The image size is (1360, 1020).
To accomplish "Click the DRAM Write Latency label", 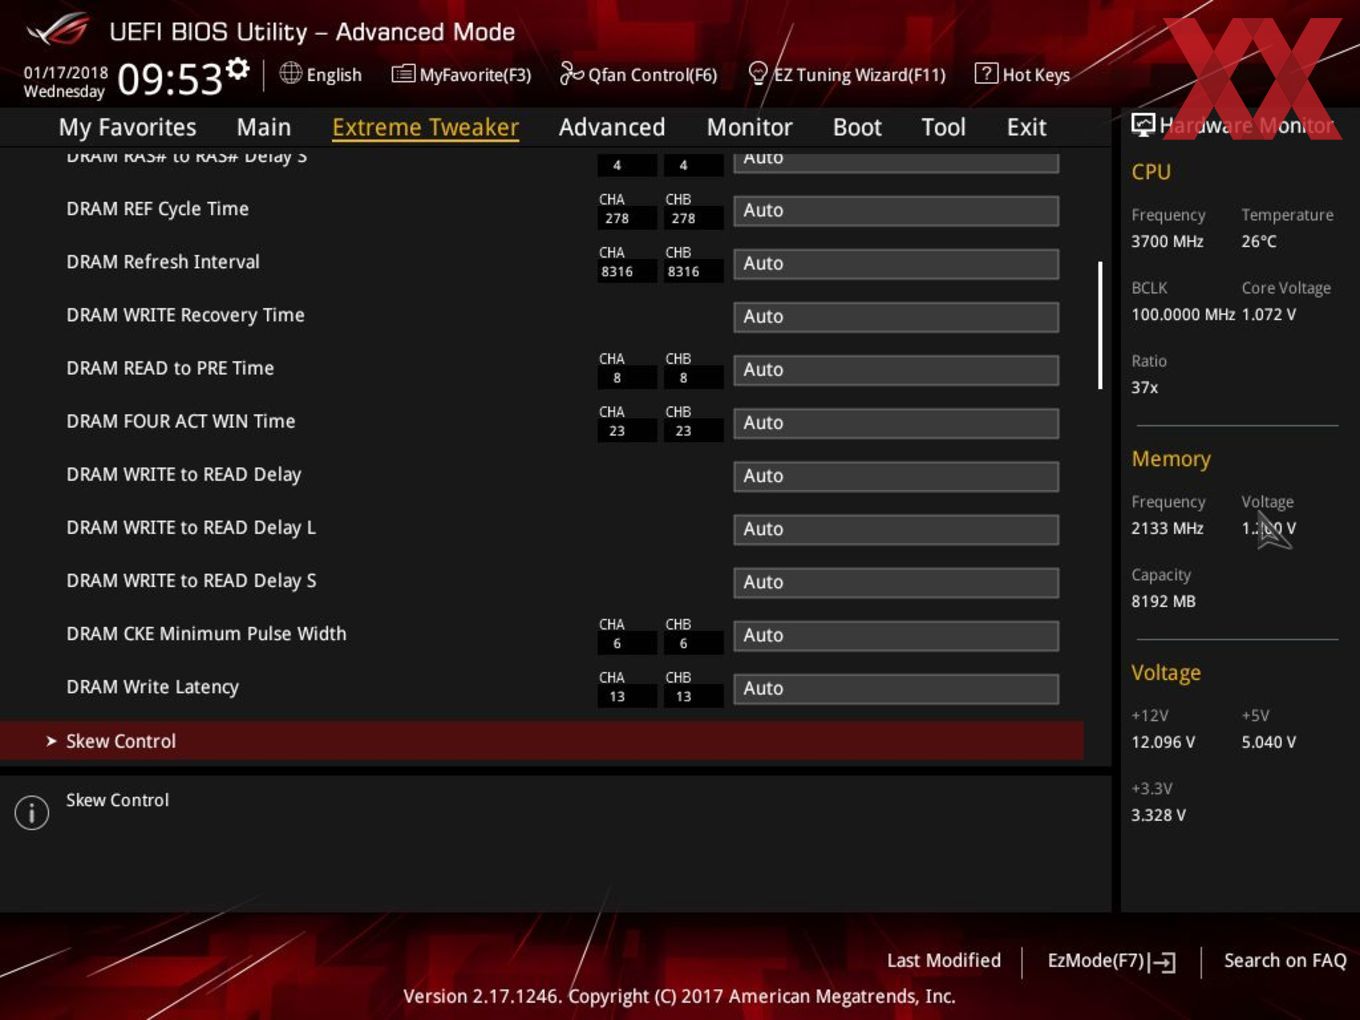I will (152, 687).
